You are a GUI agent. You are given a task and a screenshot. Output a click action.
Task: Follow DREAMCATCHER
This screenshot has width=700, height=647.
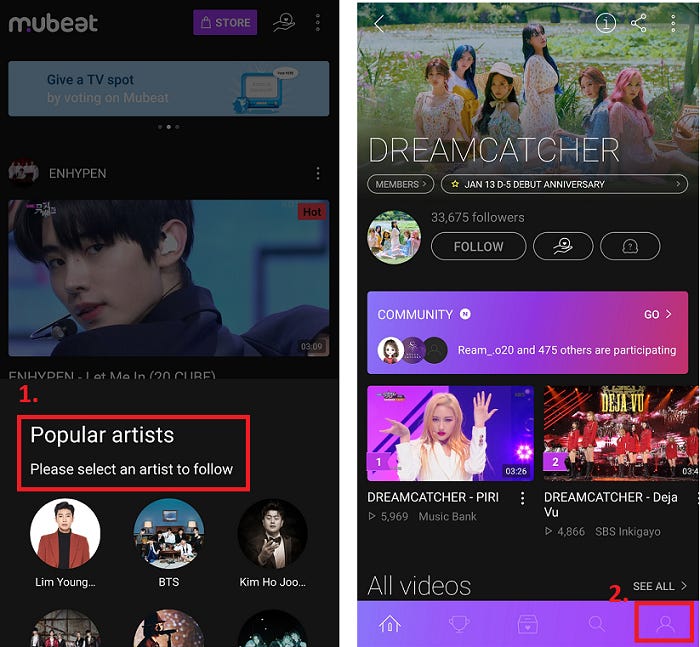[479, 246]
